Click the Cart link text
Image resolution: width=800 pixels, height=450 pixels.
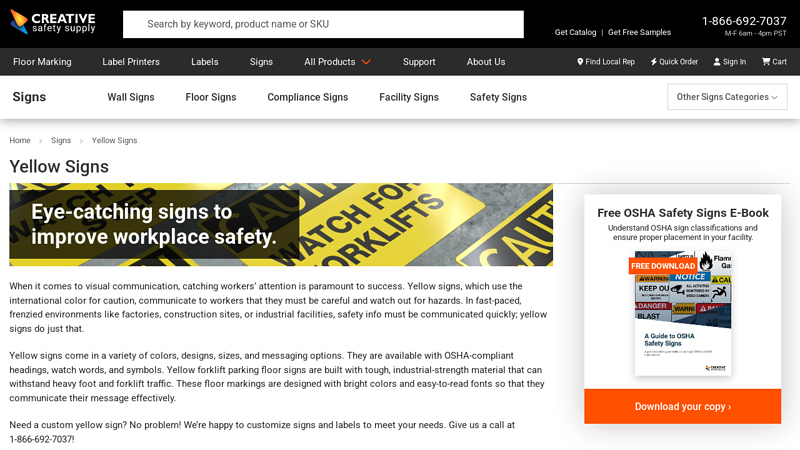click(780, 62)
